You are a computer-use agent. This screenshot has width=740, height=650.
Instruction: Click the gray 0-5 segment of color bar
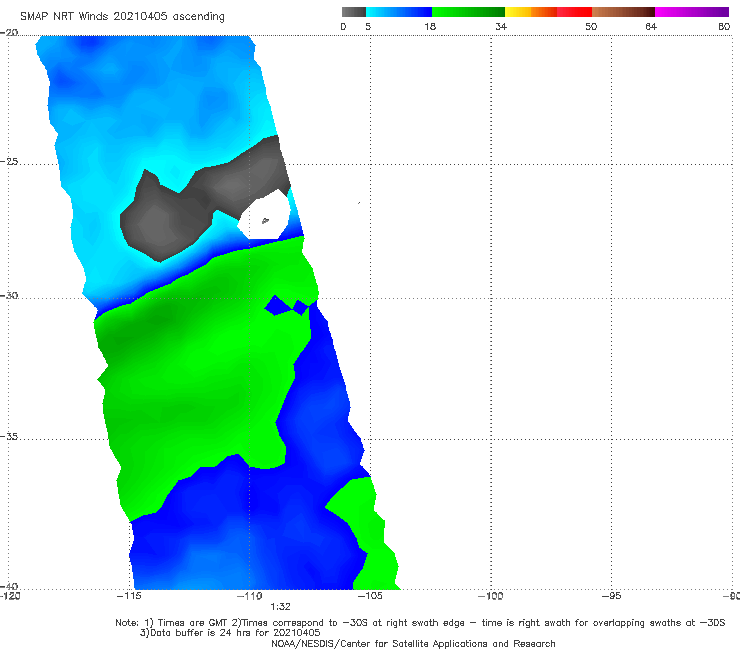click(x=354, y=12)
